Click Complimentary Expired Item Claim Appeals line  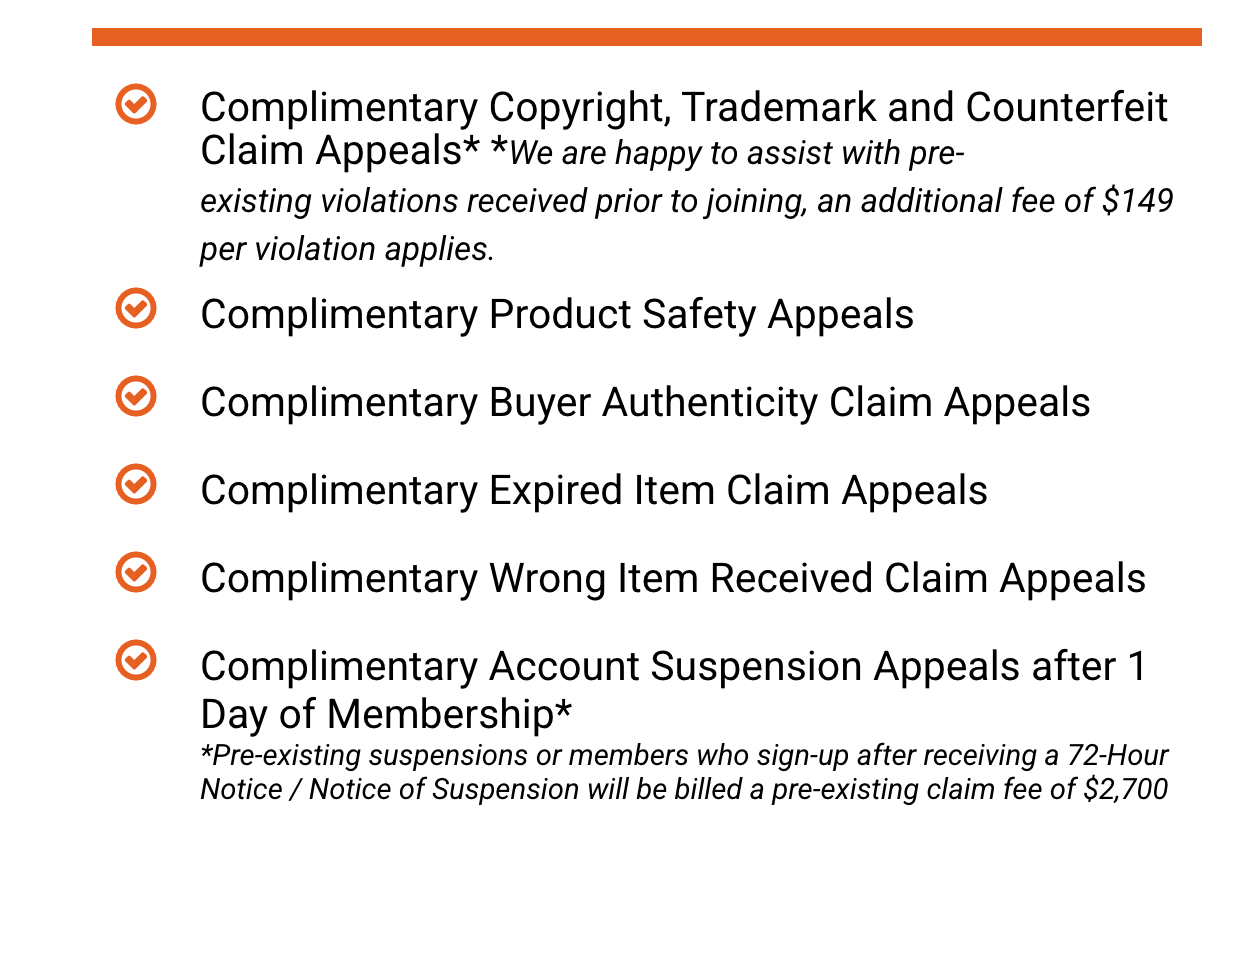coord(593,490)
